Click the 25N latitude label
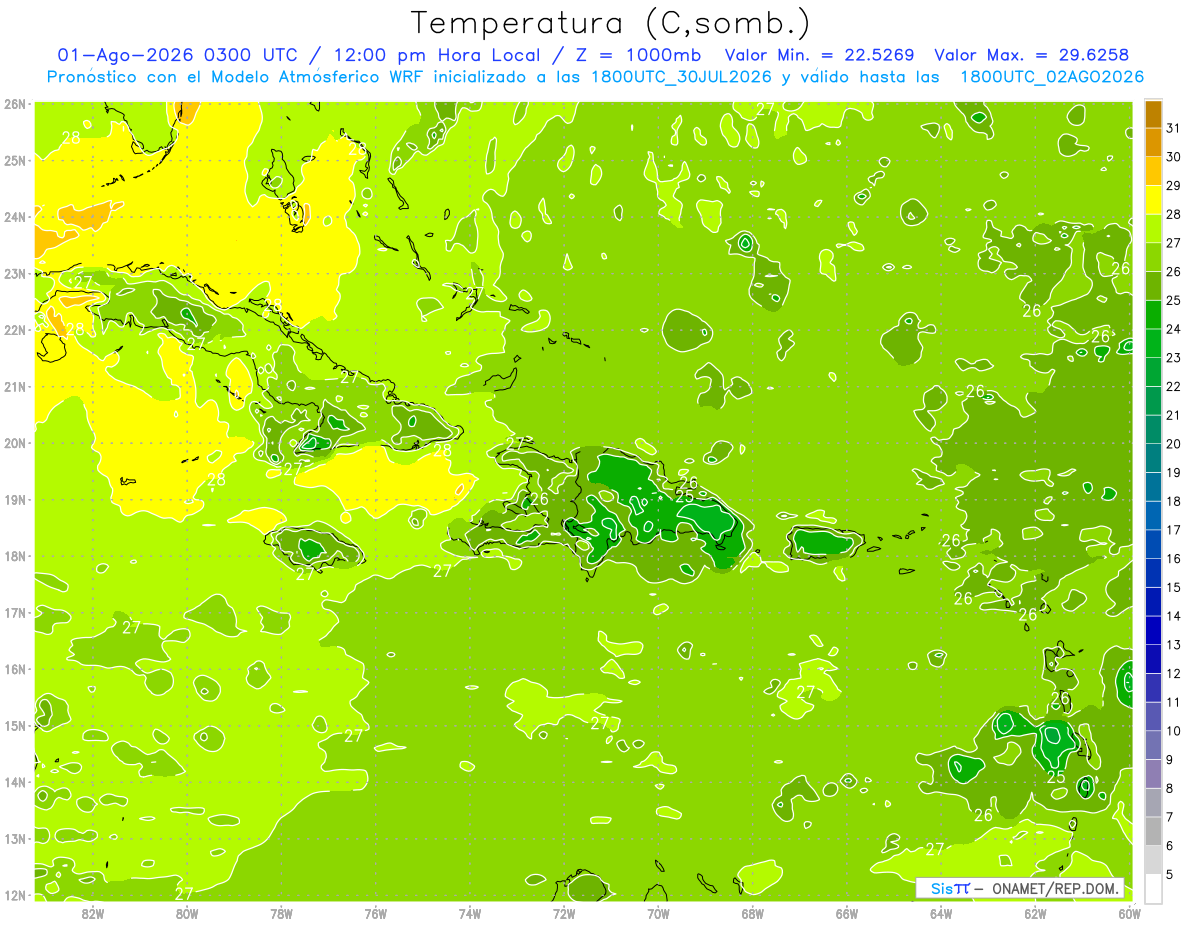The width and height of the screenshot is (1200, 927). [x=15, y=160]
